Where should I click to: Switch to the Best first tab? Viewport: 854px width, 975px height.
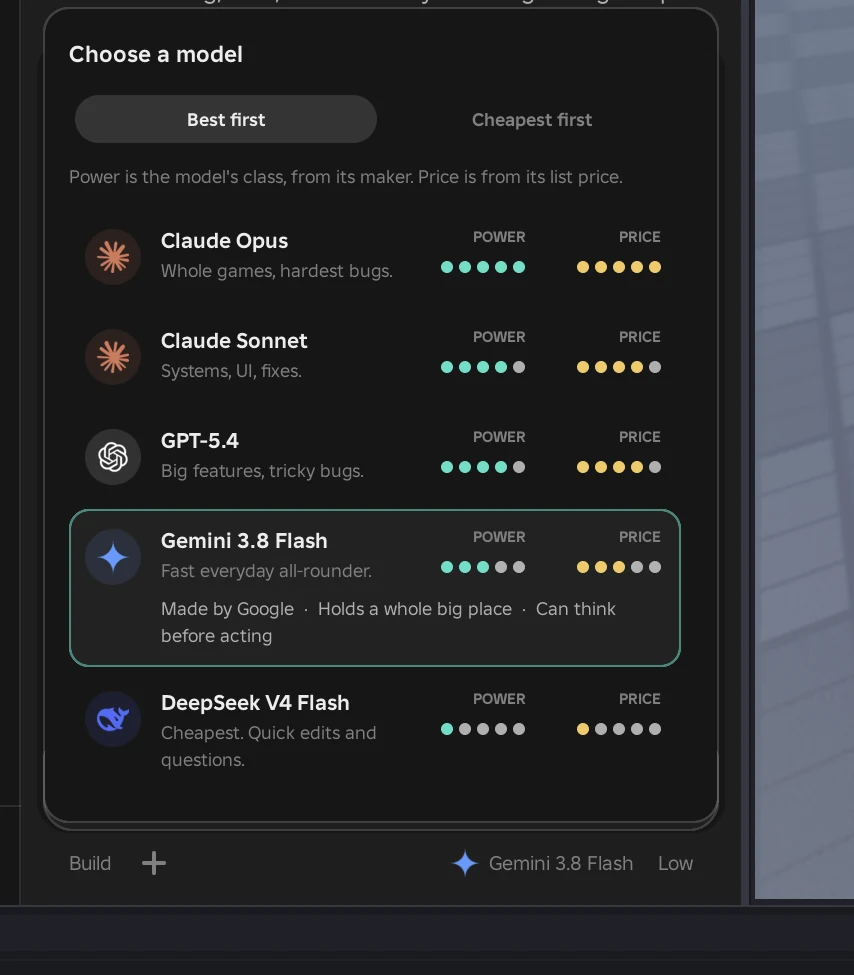click(226, 119)
